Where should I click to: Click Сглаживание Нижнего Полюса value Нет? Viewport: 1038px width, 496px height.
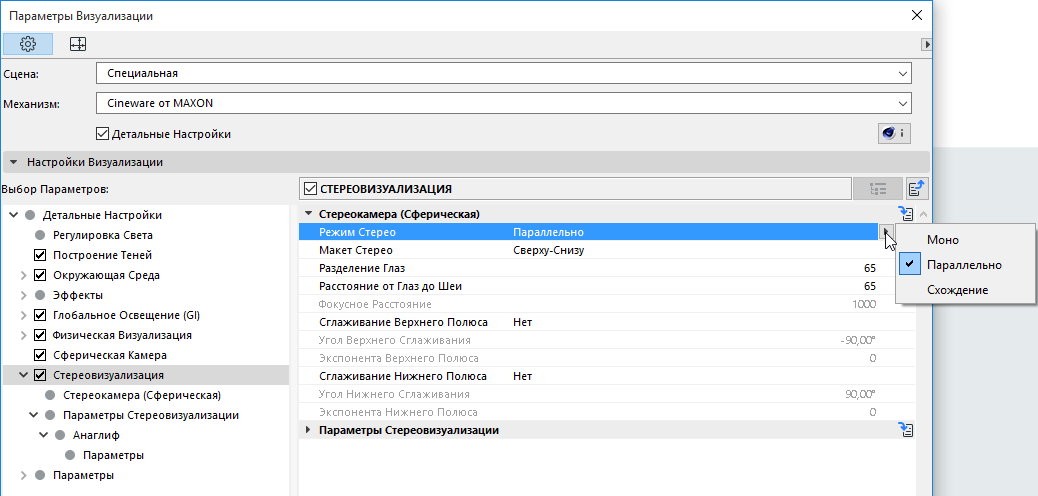point(522,376)
